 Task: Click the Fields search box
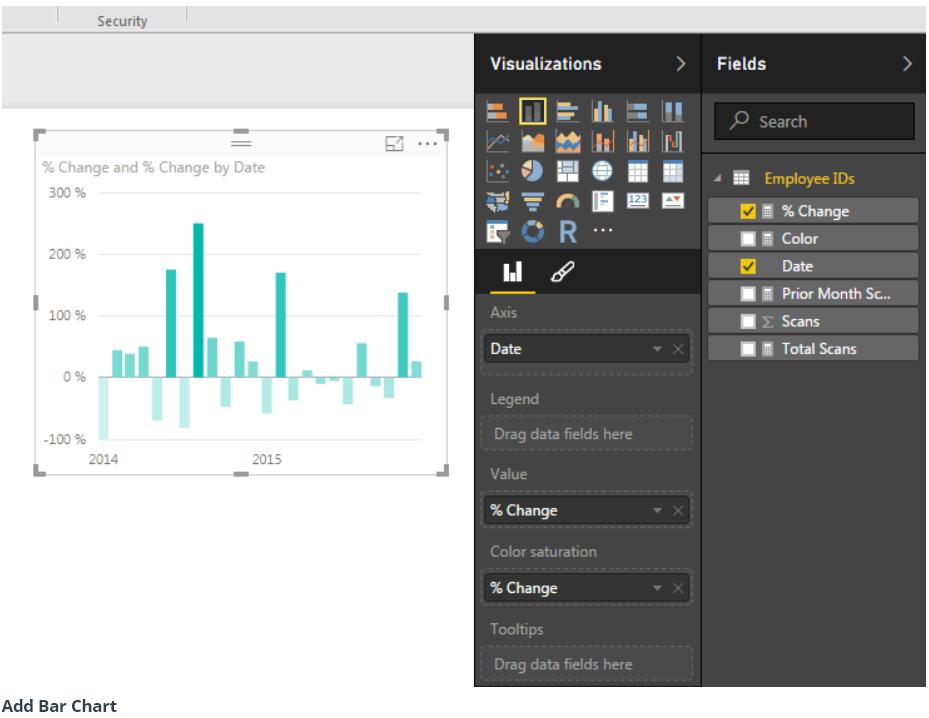point(814,121)
